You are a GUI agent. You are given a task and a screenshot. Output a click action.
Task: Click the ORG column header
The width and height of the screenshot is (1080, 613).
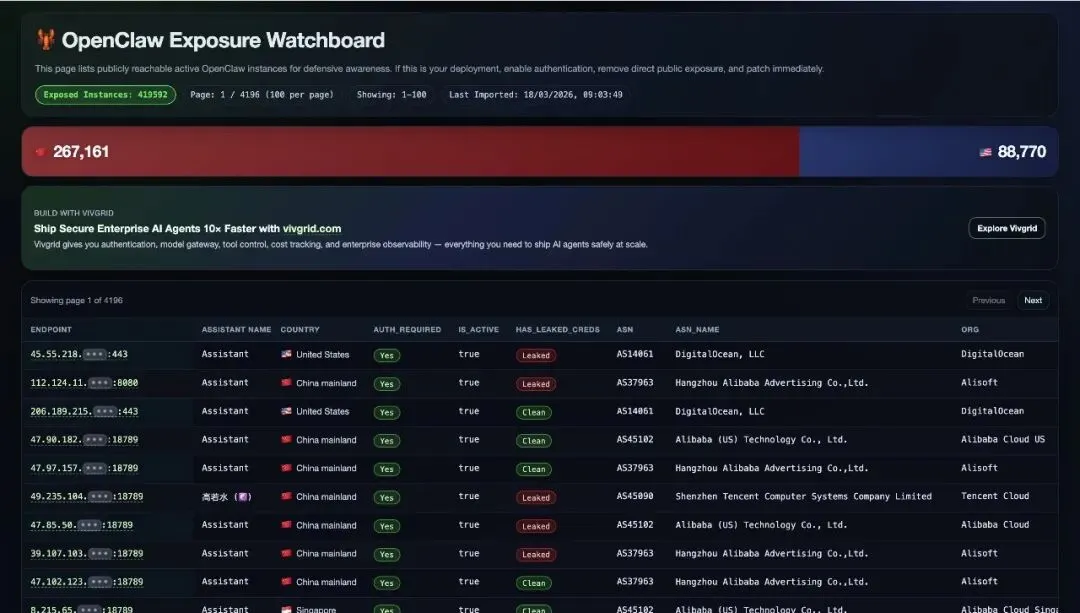(x=970, y=330)
